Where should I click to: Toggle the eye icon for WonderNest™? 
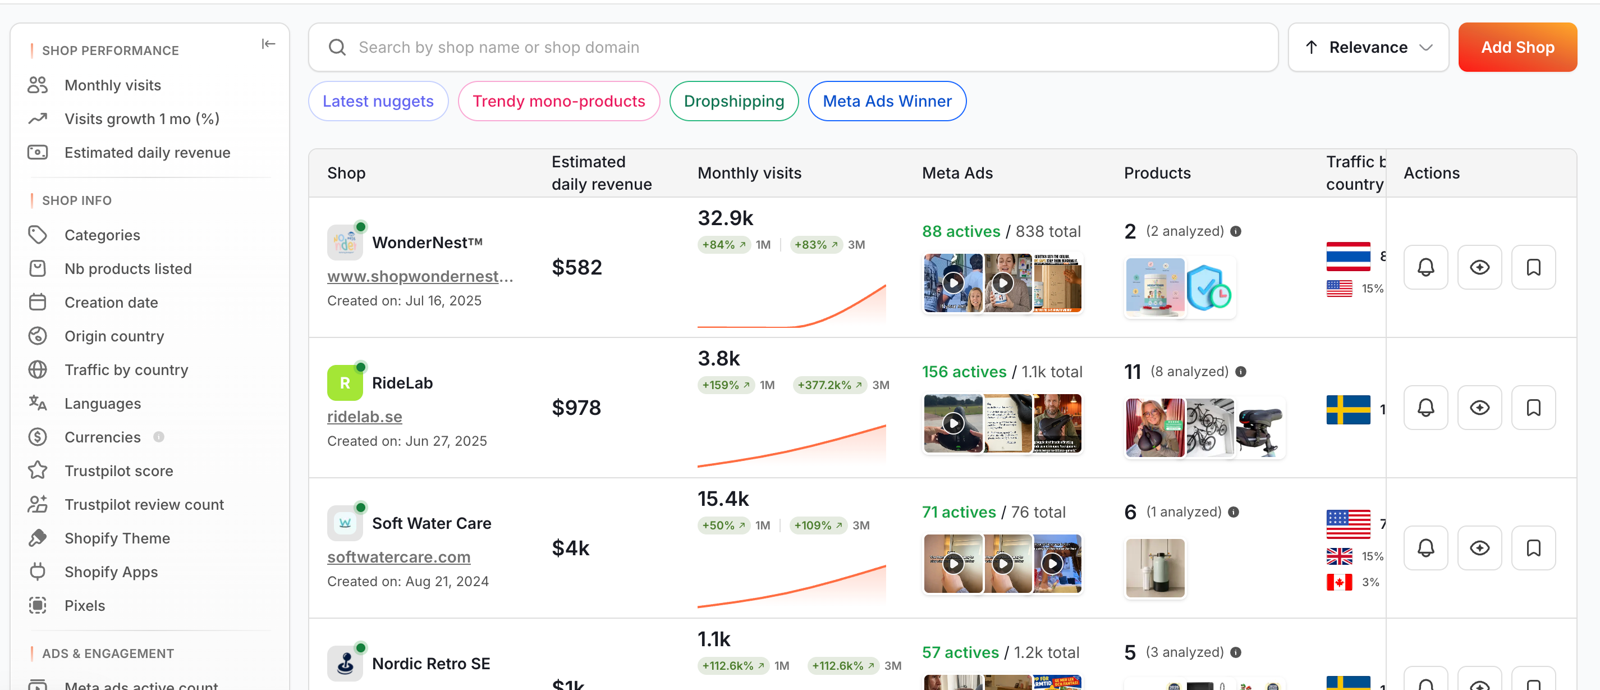tap(1480, 268)
